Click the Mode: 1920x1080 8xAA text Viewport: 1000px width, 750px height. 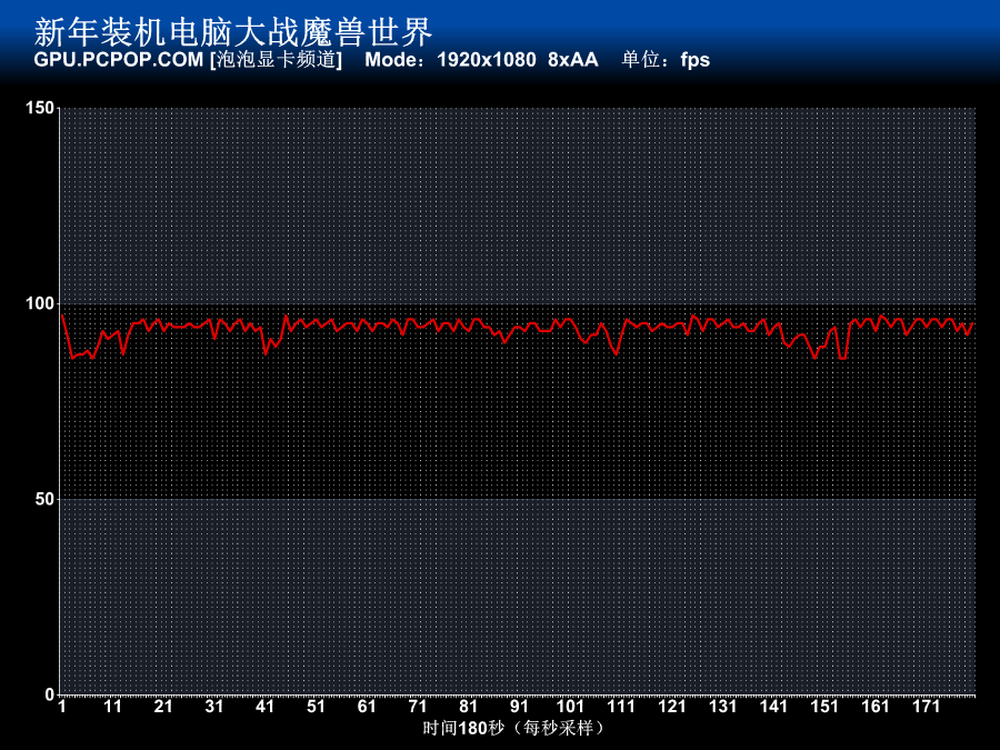pyautogui.click(x=482, y=60)
